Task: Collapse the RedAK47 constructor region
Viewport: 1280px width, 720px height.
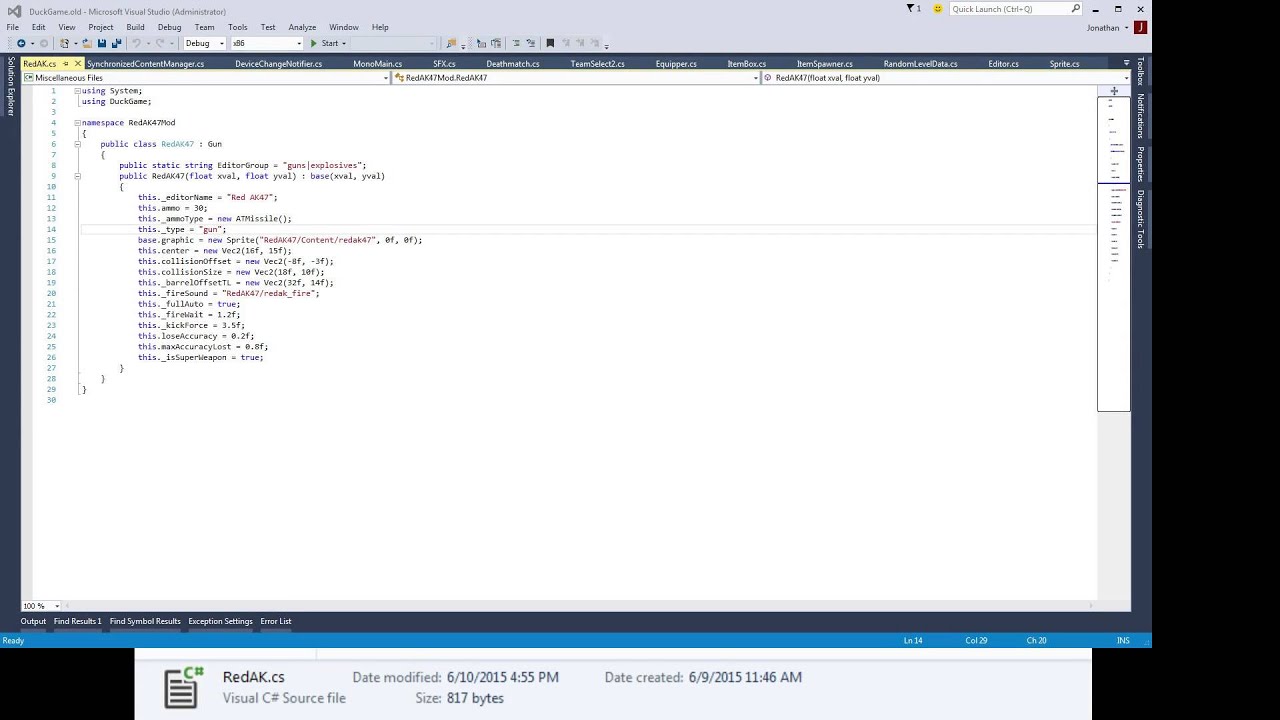Action: click(77, 176)
